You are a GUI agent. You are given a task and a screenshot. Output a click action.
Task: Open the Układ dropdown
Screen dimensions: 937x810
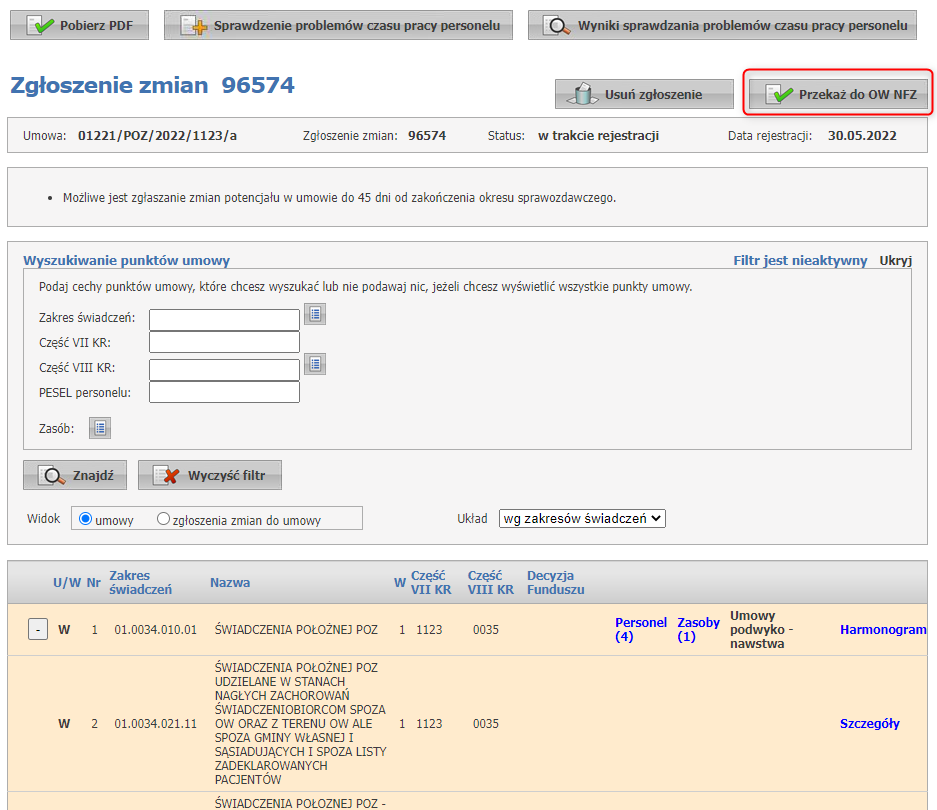pos(582,519)
